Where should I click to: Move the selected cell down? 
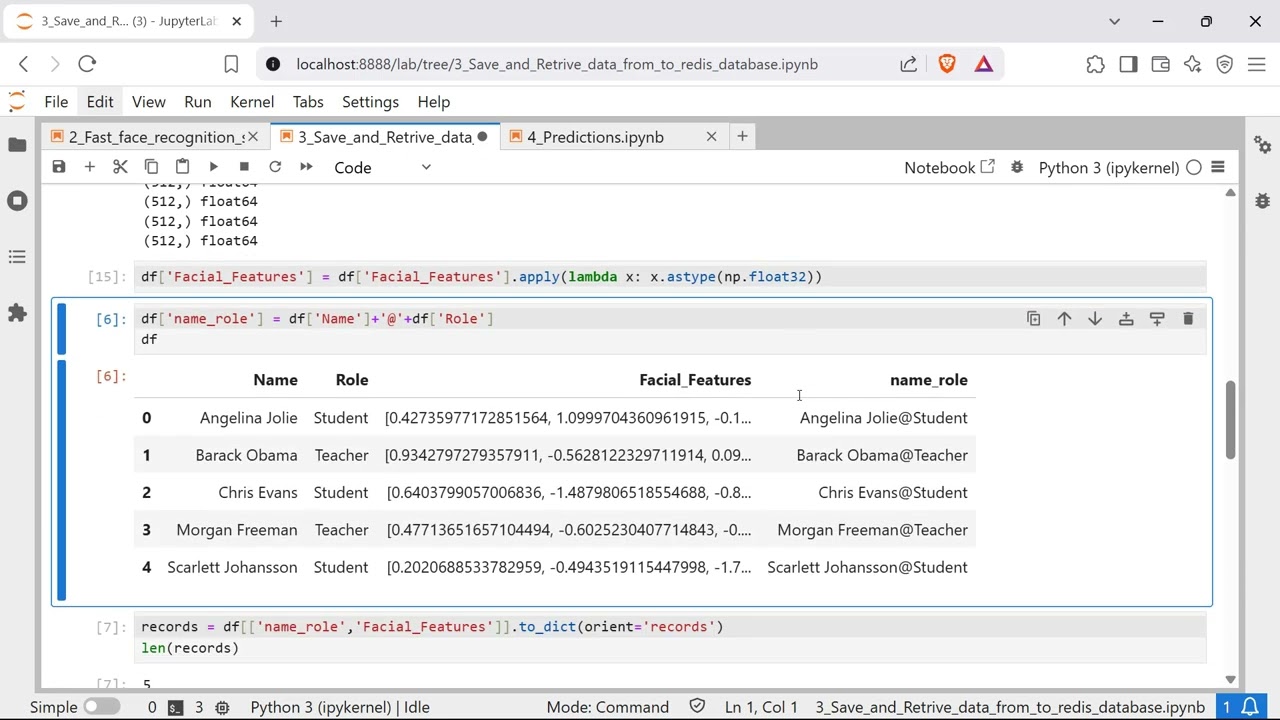point(1095,318)
